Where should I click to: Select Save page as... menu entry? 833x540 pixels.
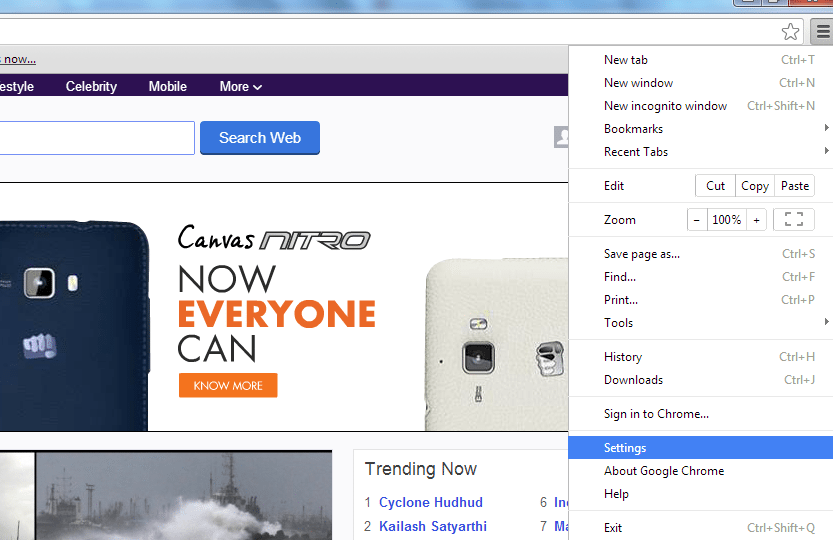[x=701, y=254]
